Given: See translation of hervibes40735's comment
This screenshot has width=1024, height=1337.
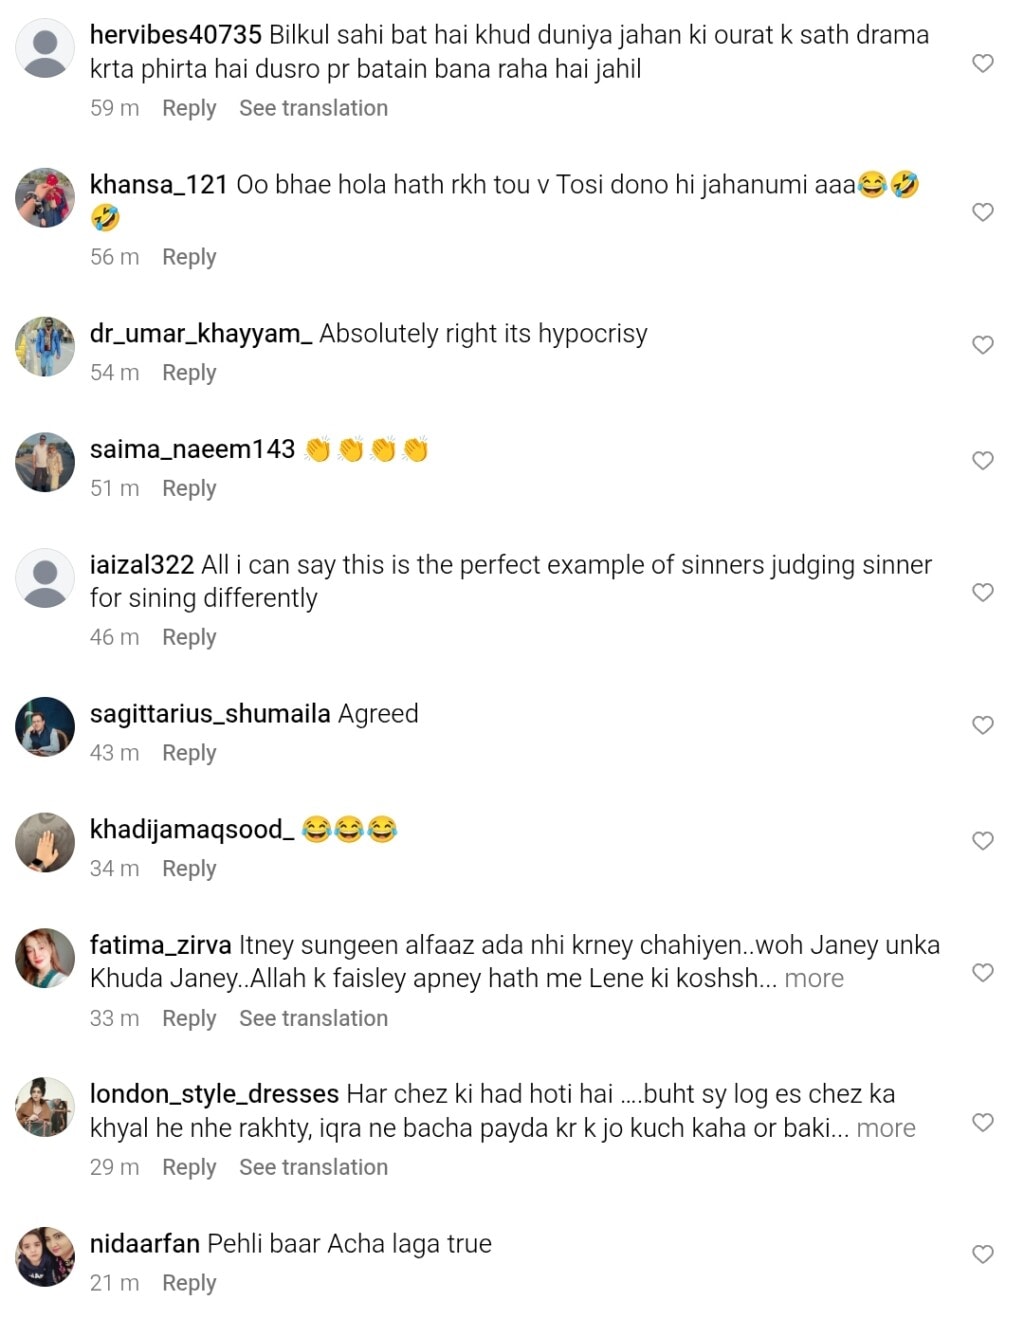Looking at the screenshot, I should coord(313,108).
